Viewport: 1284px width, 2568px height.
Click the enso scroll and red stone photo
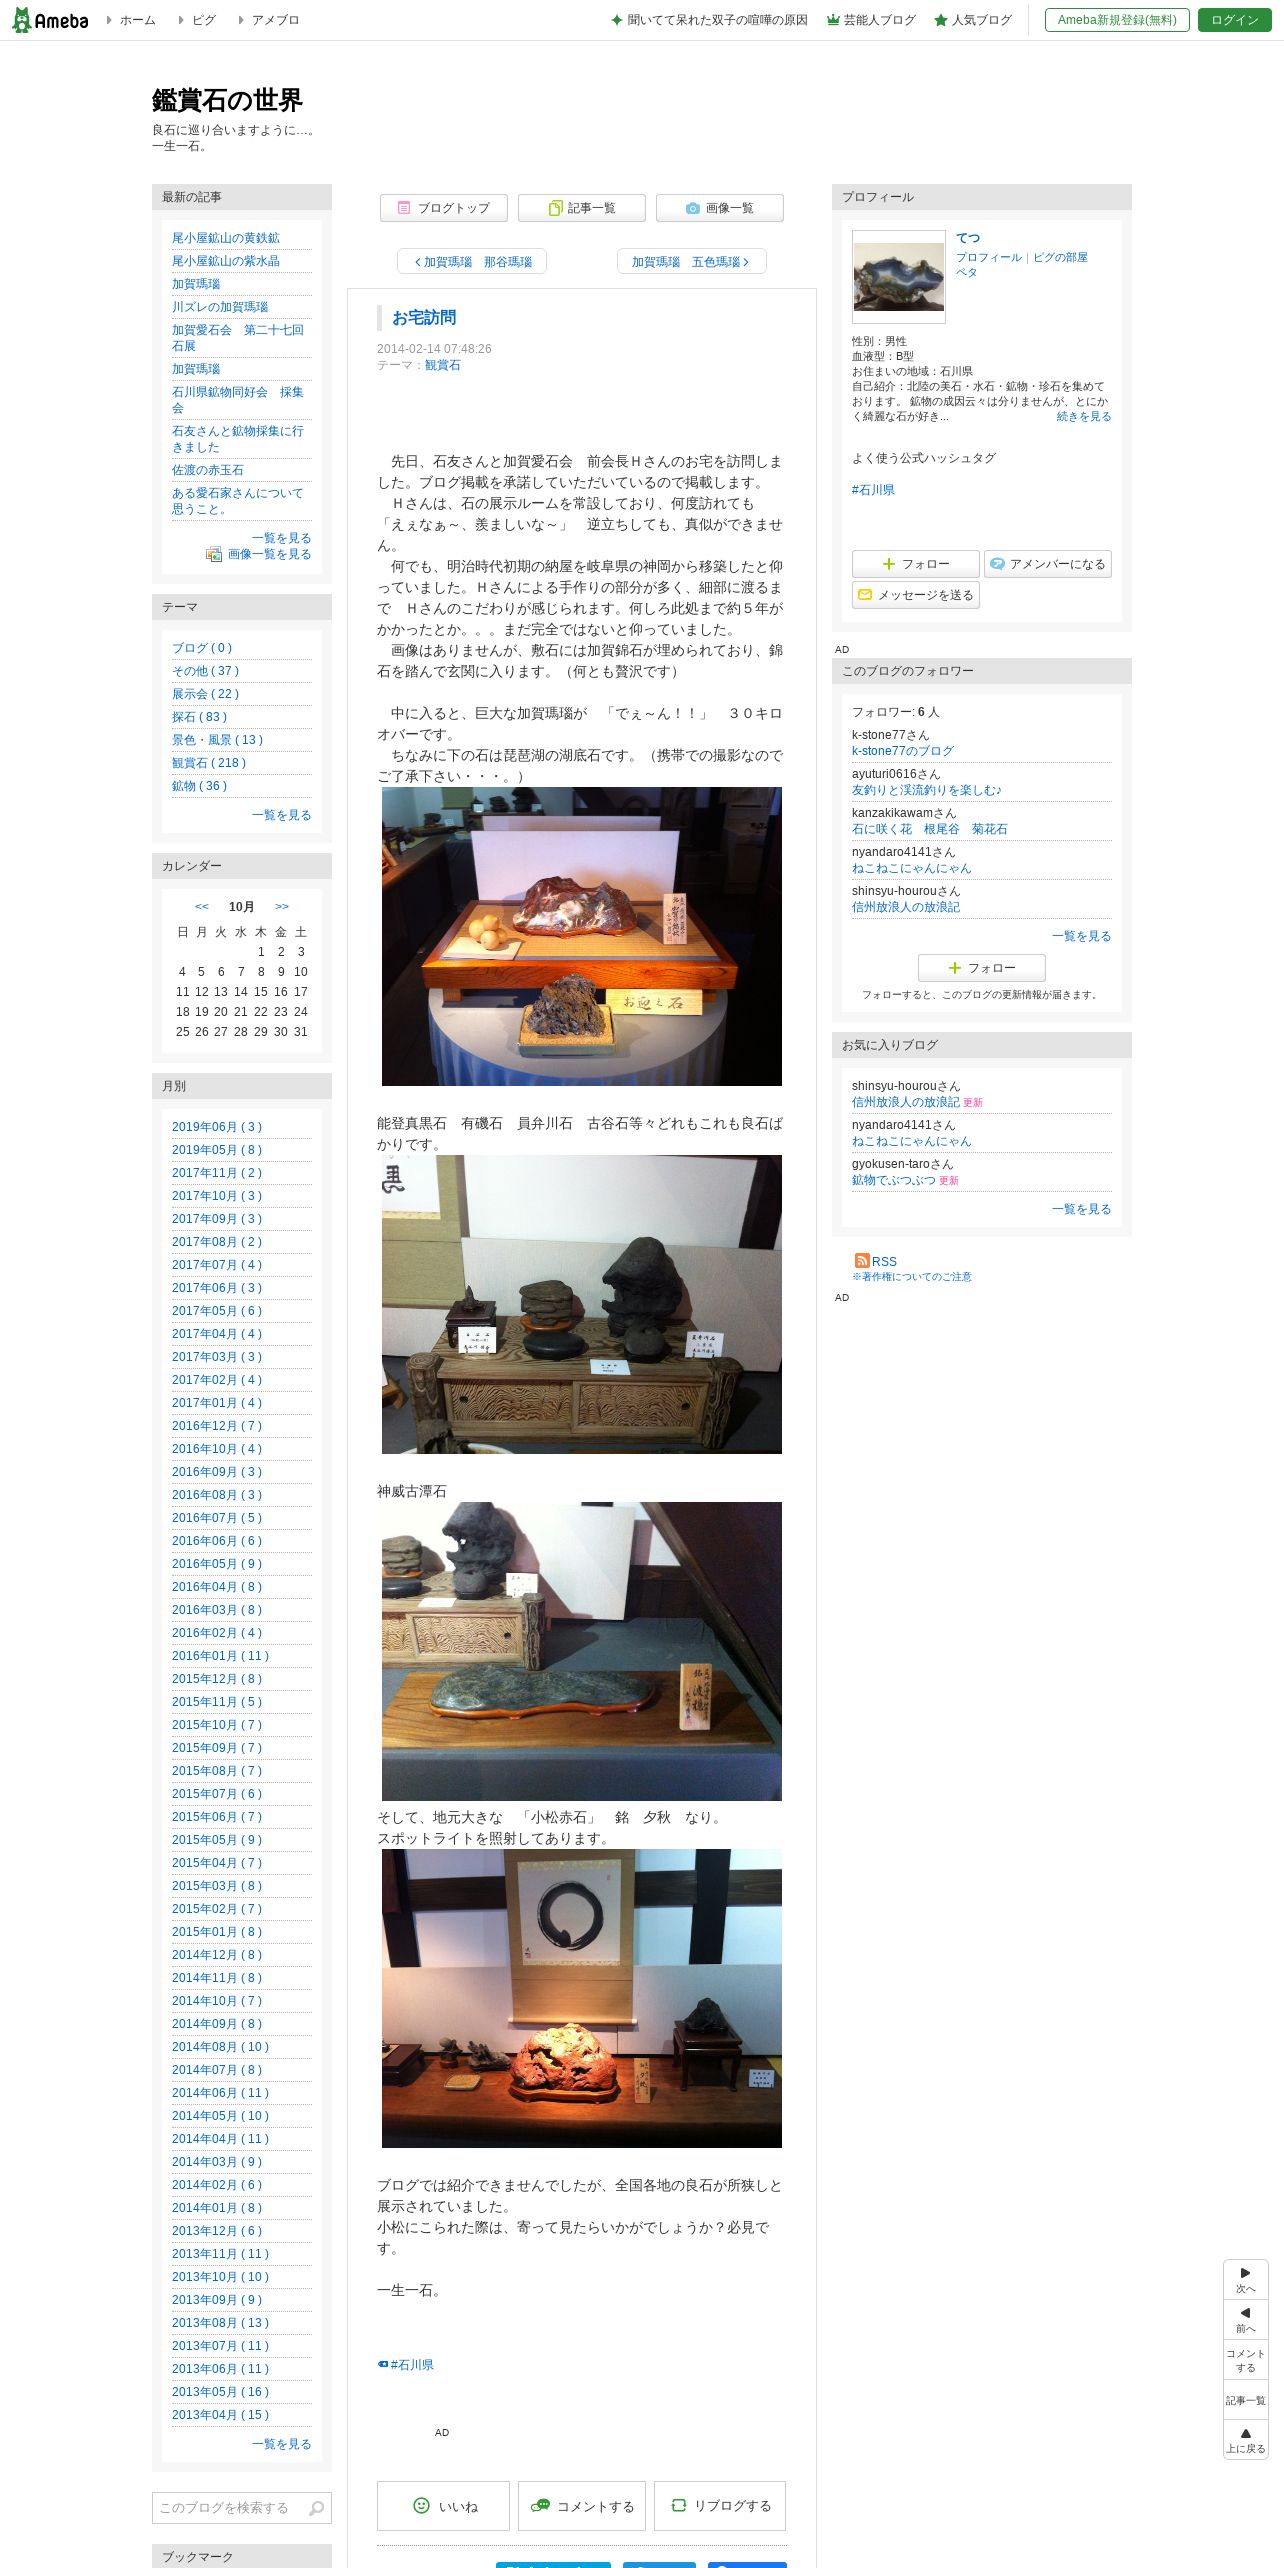582,1998
